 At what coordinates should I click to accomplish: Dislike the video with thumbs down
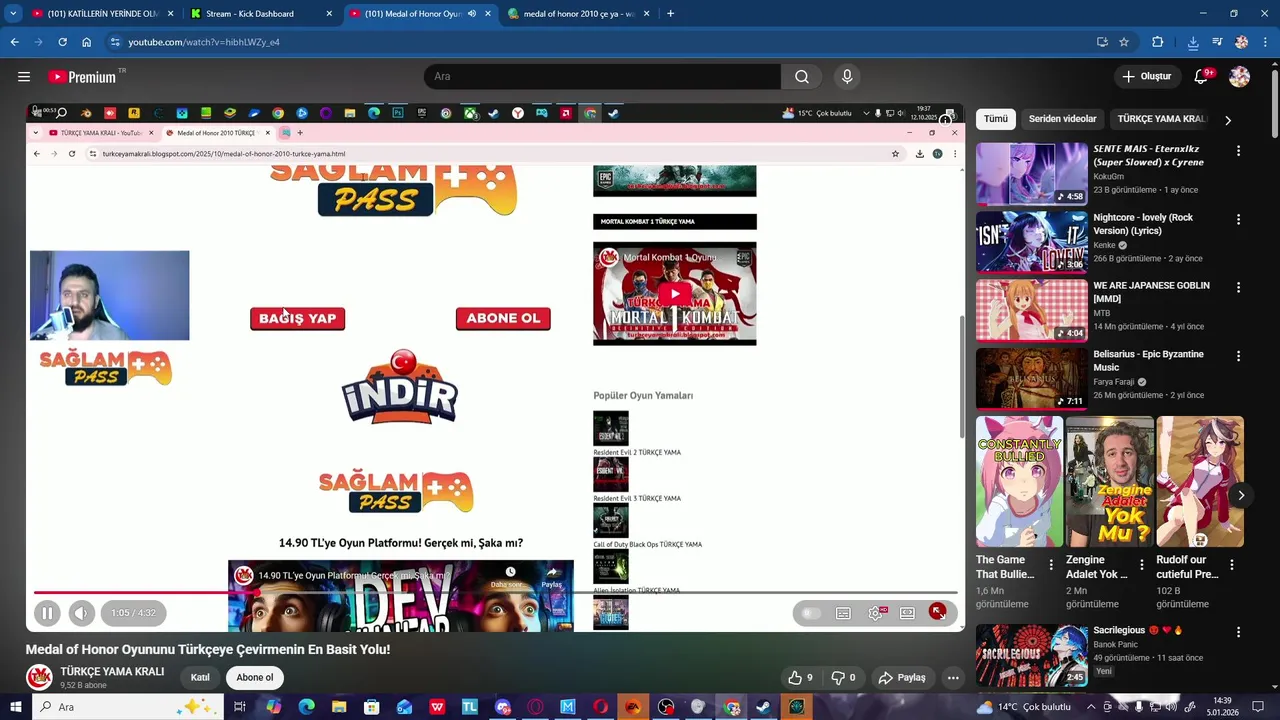tap(843, 678)
